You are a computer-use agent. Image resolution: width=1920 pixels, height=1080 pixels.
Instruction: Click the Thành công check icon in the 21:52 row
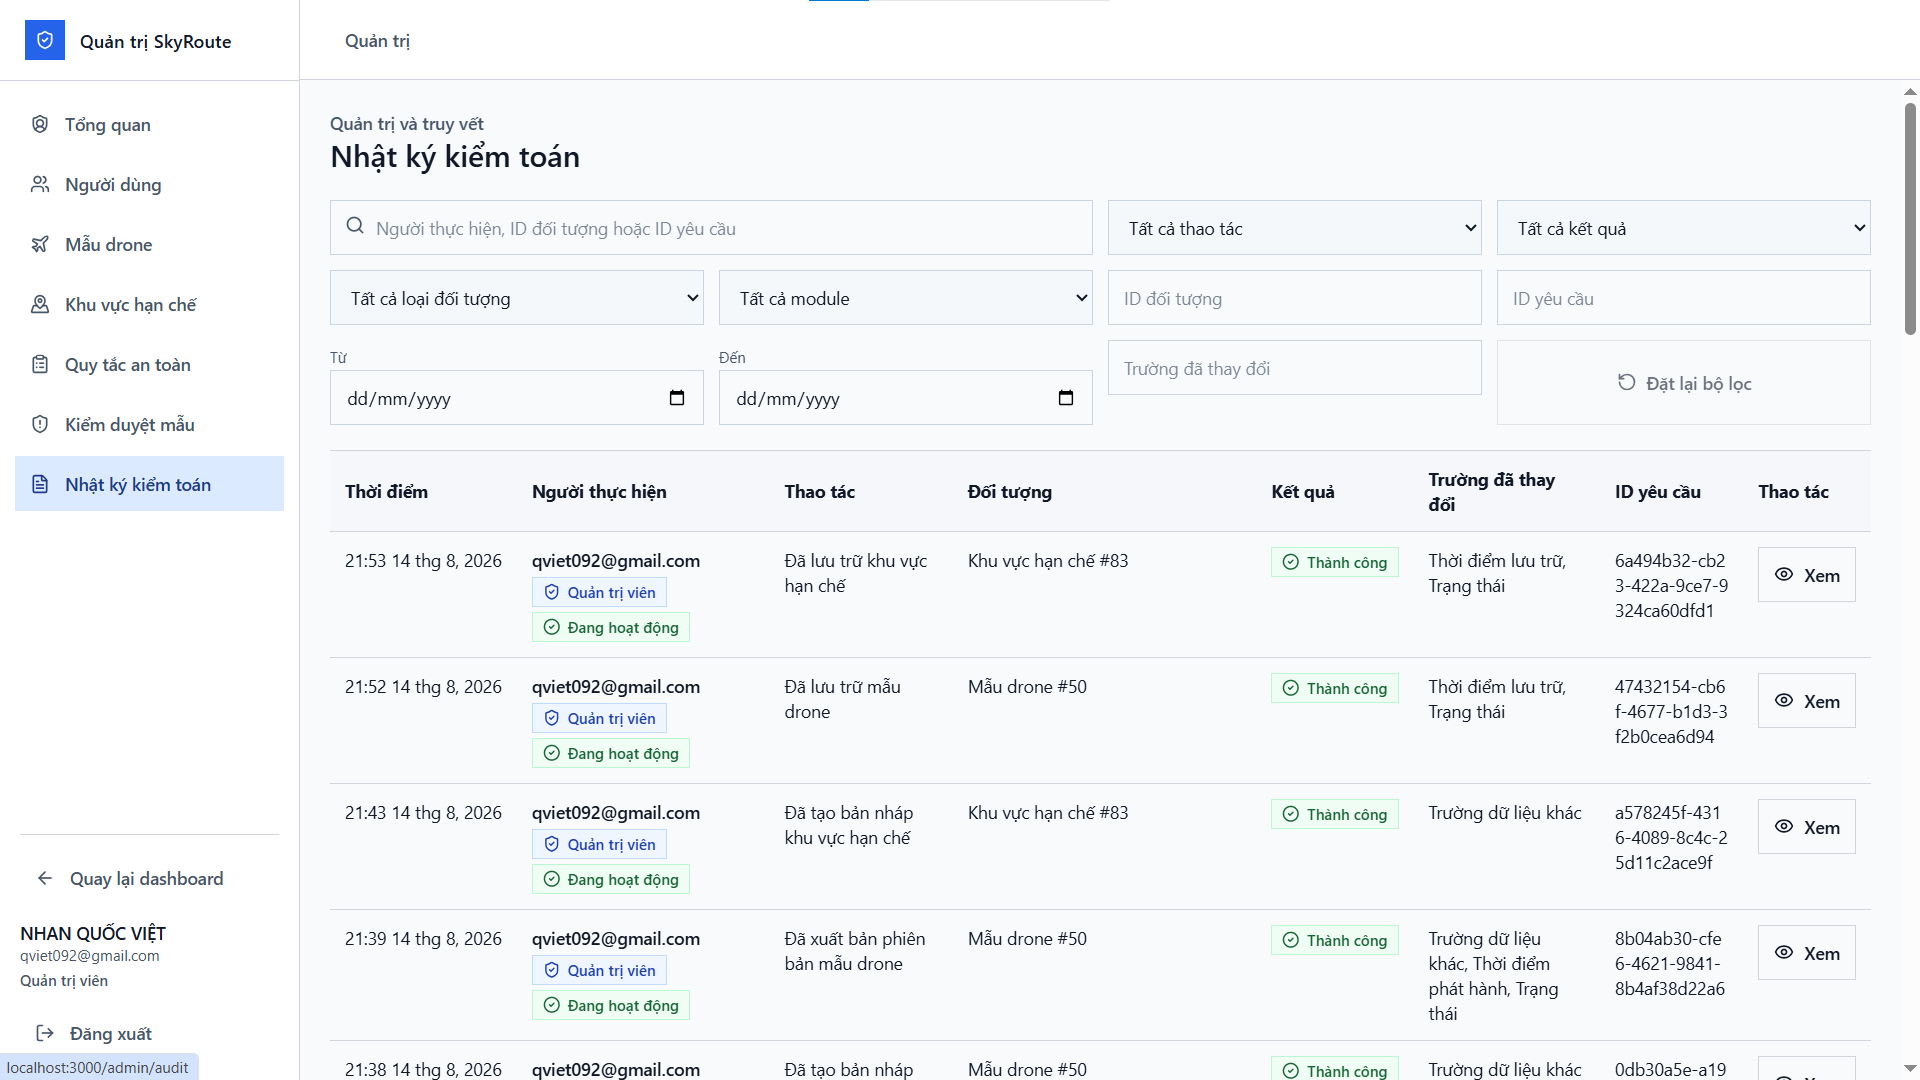[x=1291, y=688]
